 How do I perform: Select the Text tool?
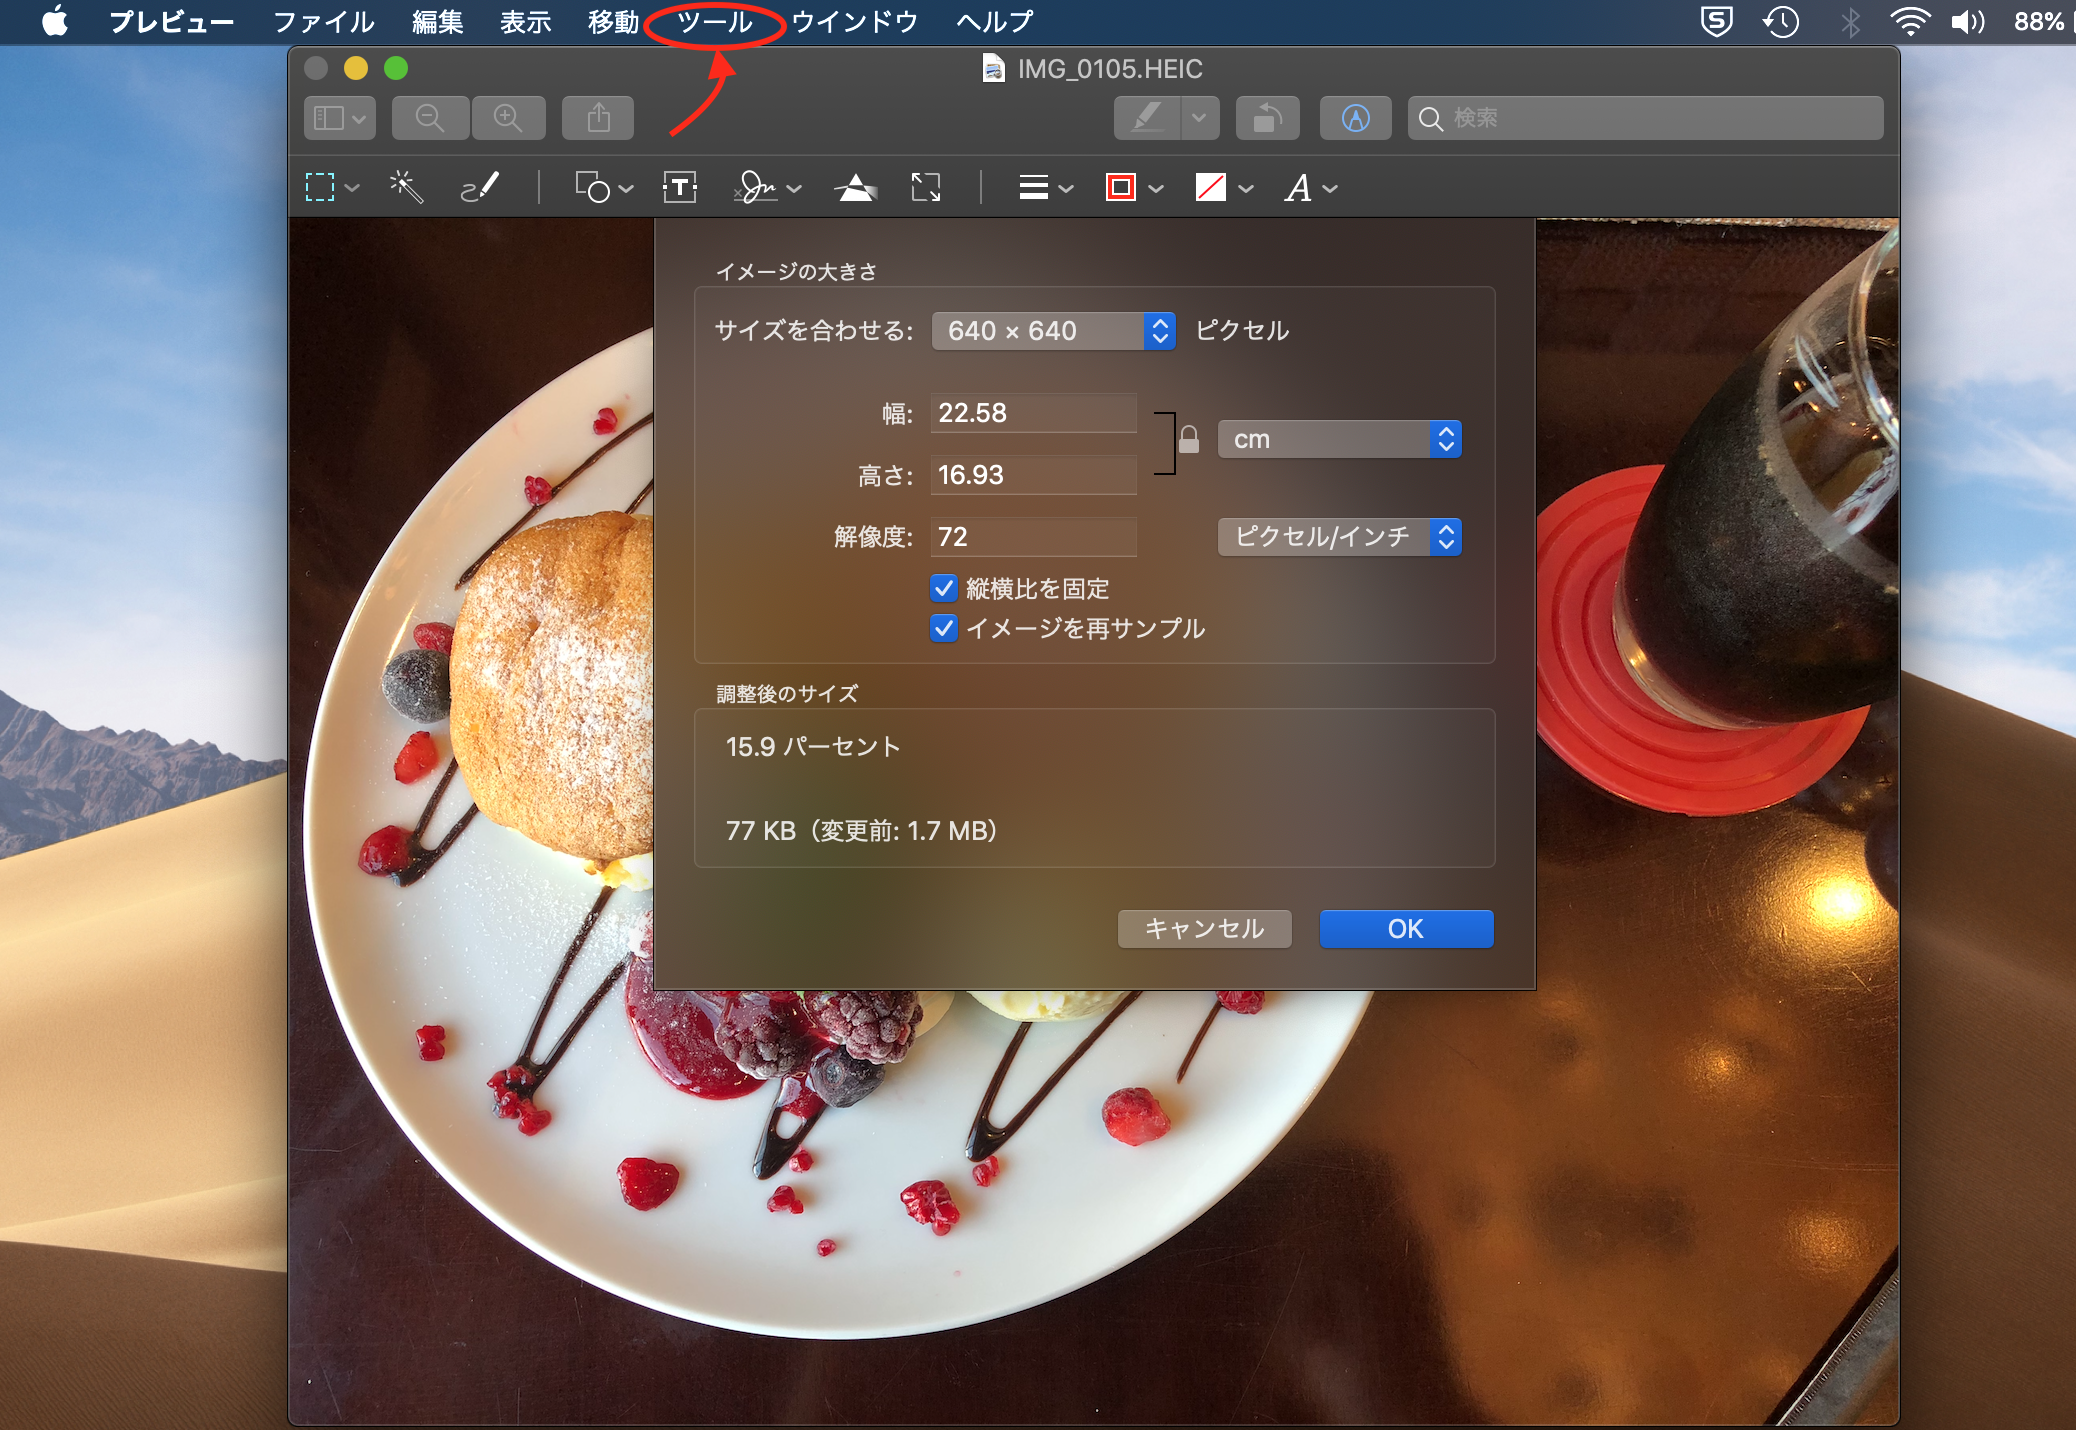pyautogui.click(x=680, y=187)
